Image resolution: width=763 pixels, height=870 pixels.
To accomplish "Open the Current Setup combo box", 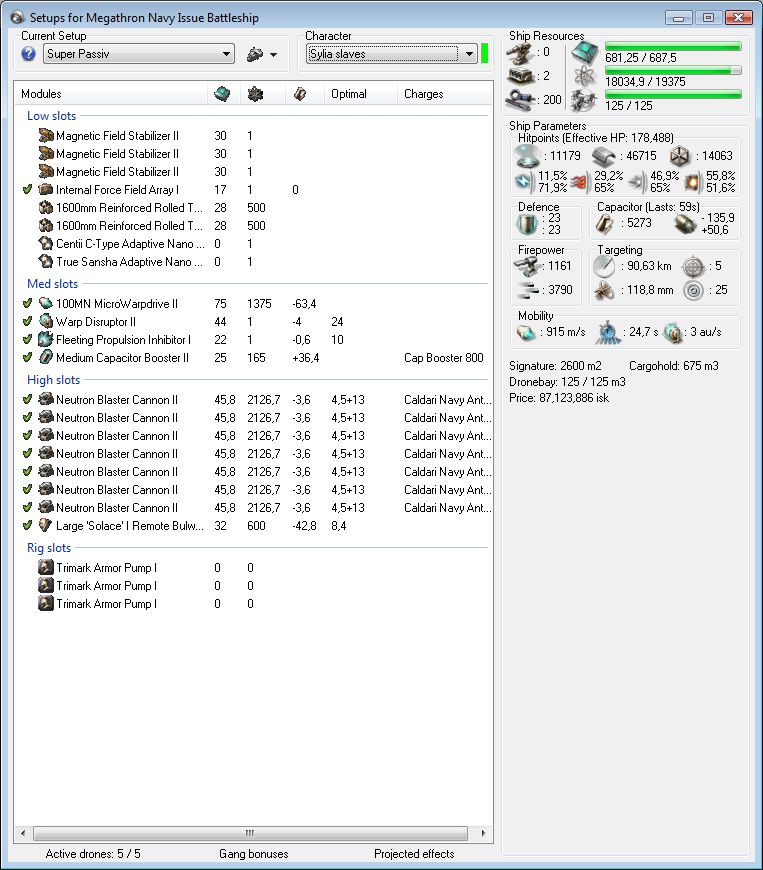I will pos(139,54).
